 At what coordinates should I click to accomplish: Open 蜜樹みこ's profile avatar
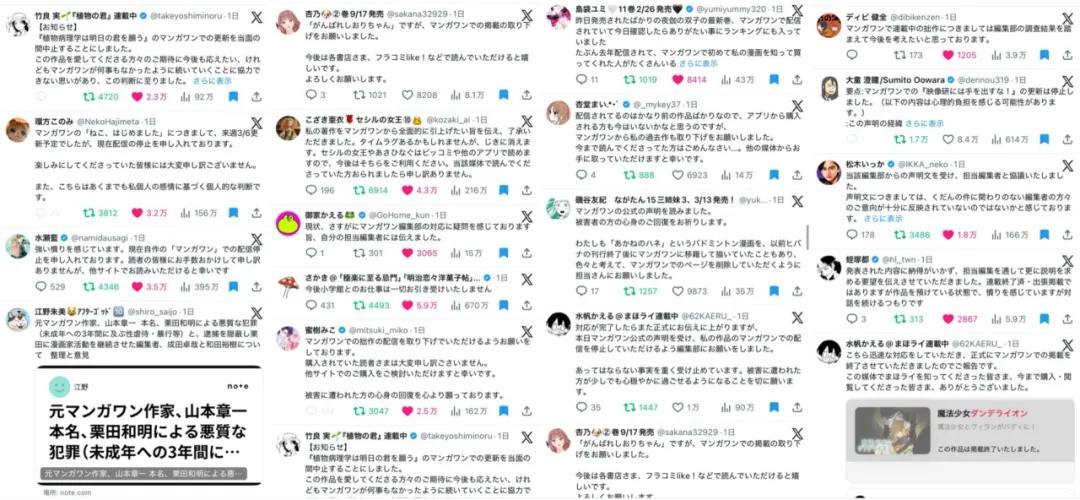(288, 338)
